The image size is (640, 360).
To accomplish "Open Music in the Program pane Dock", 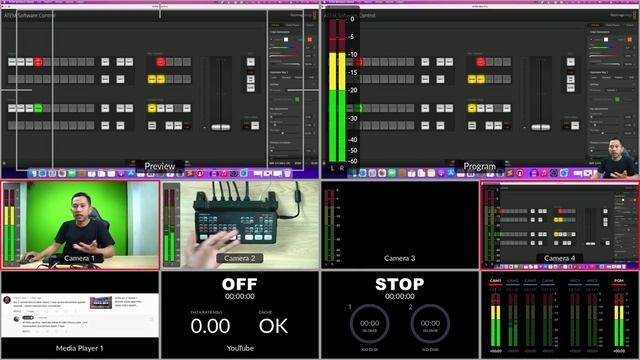I will (544, 173).
